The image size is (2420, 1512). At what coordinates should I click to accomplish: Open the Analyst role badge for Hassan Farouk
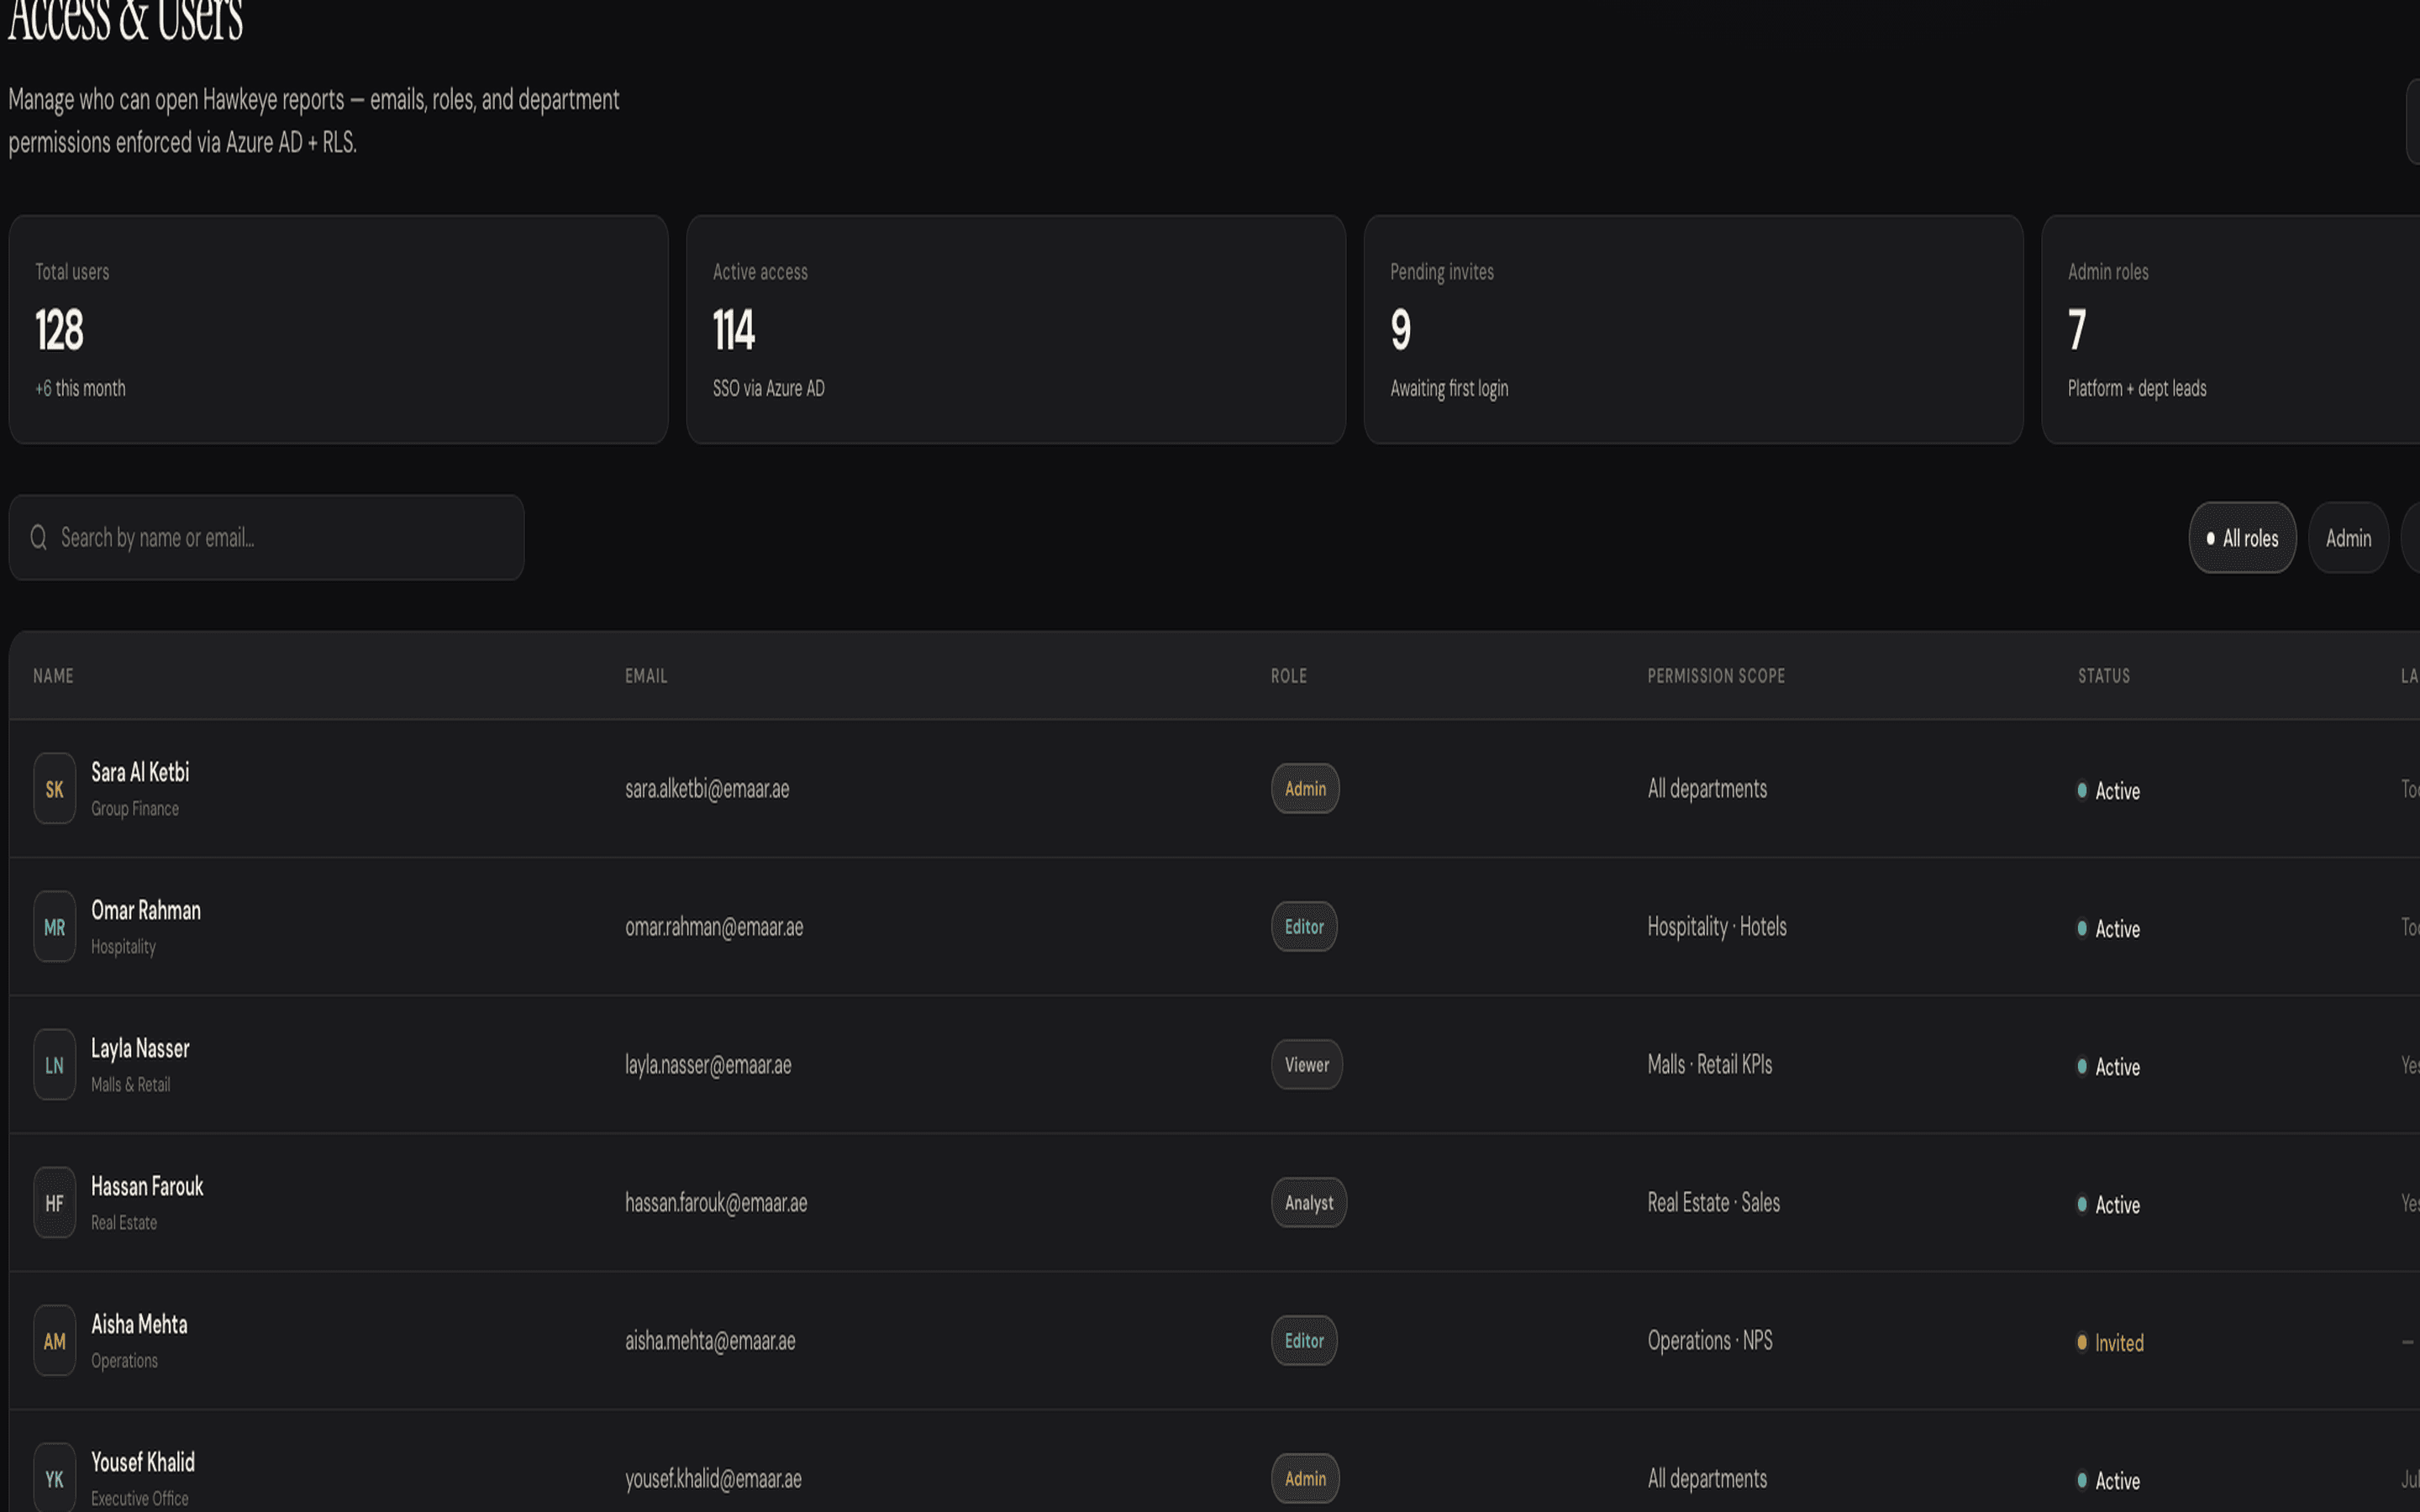[1309, 1203]
